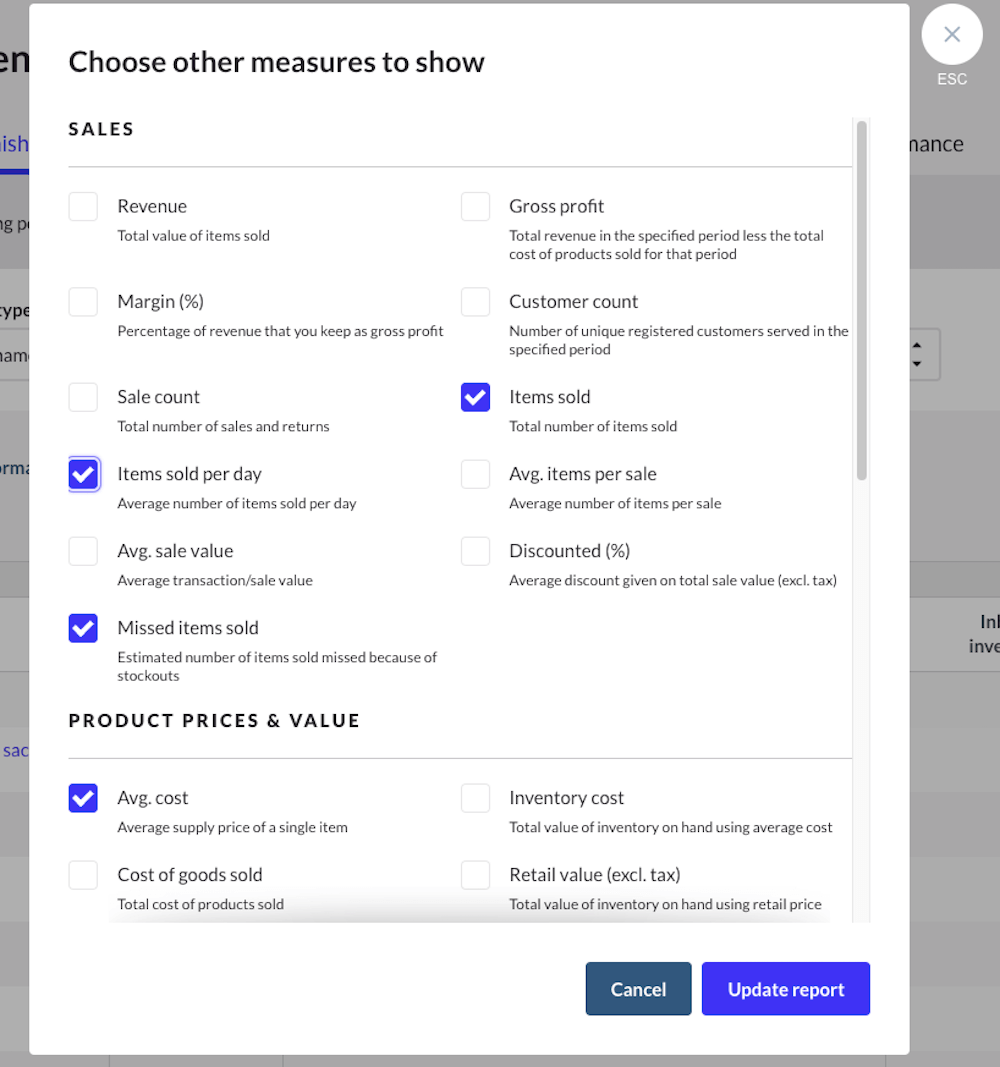This screenshot has height=1067, width=1000.
Task: Uncheck the Items sold measure
Action: tap(475, 397)
